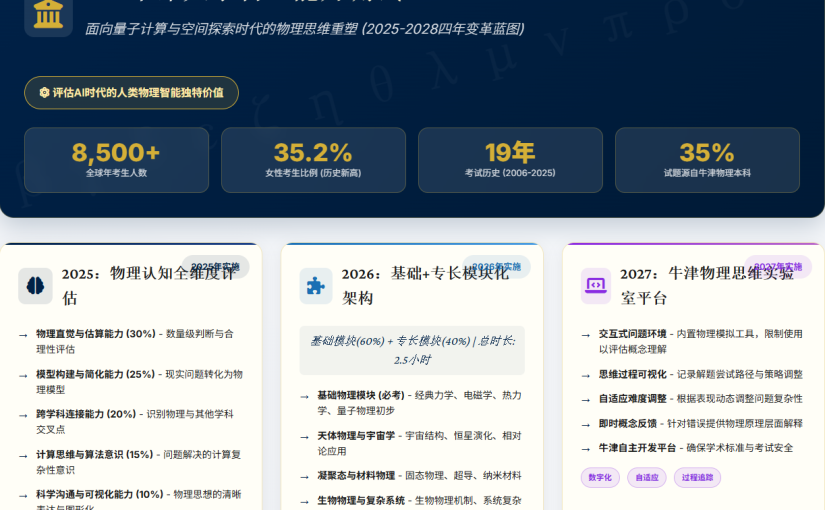Click the 2027年实施 badge
Screen dimensions: 825x510
(x=778, y=266)
